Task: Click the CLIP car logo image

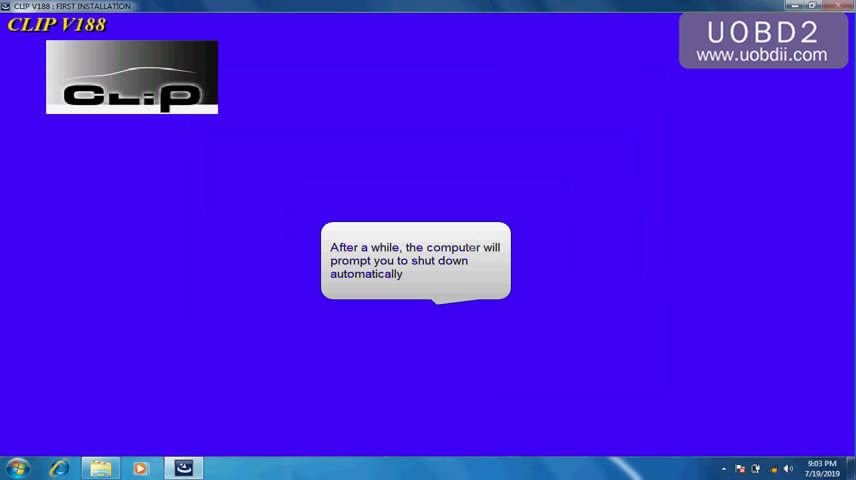Action: 131,77
